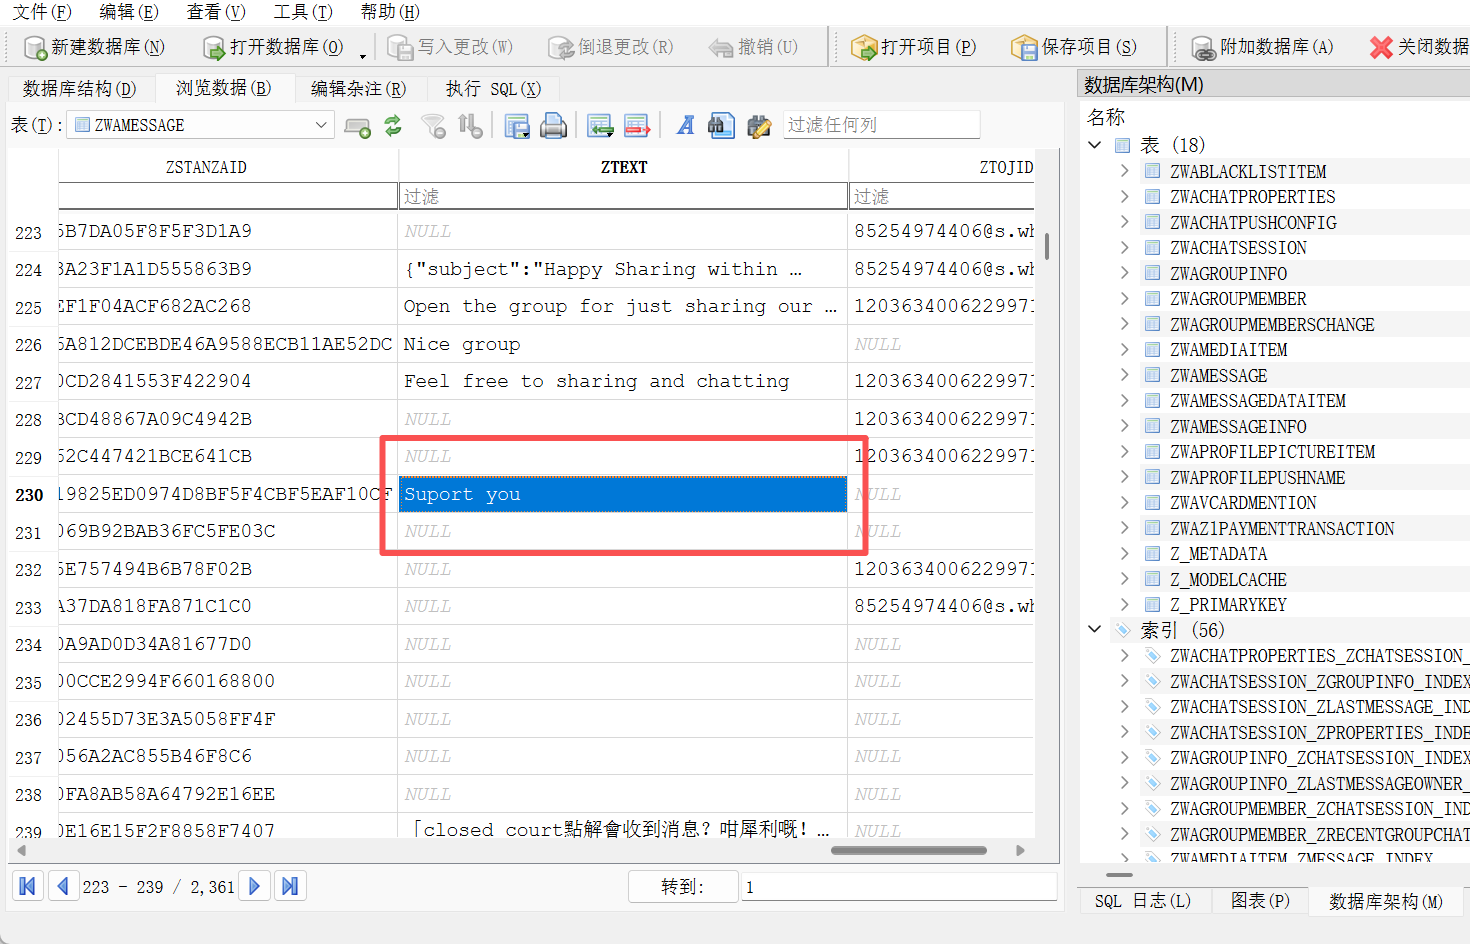
Task: Click the Undo (撤销) toolbar button
Action: [753, 47]
